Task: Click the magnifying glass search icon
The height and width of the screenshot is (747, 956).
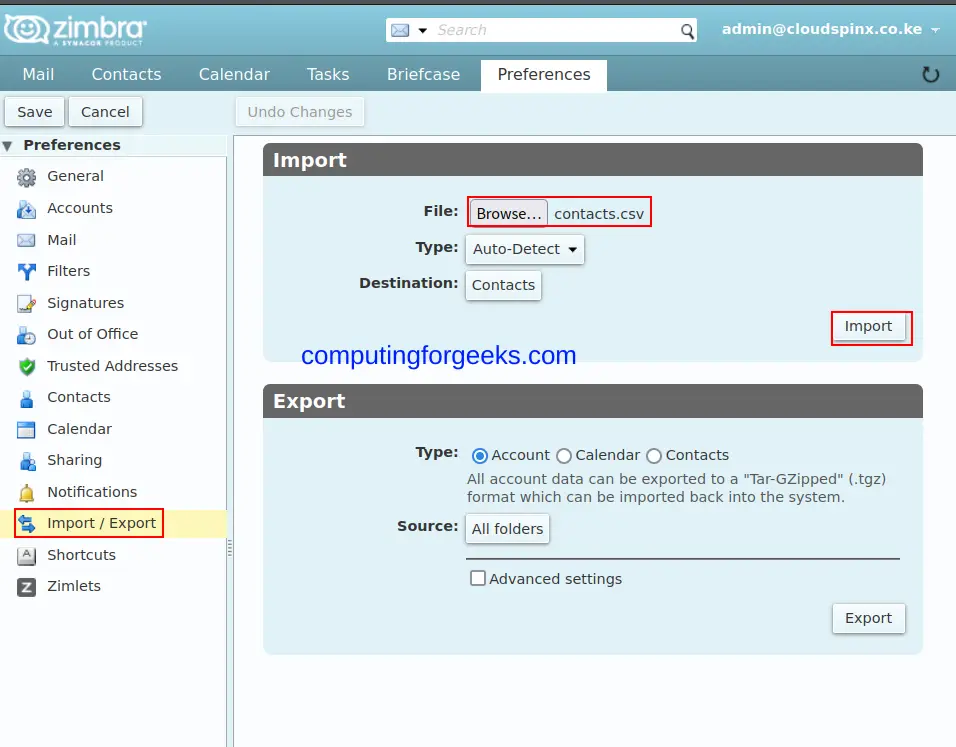Action: [687, 30]
